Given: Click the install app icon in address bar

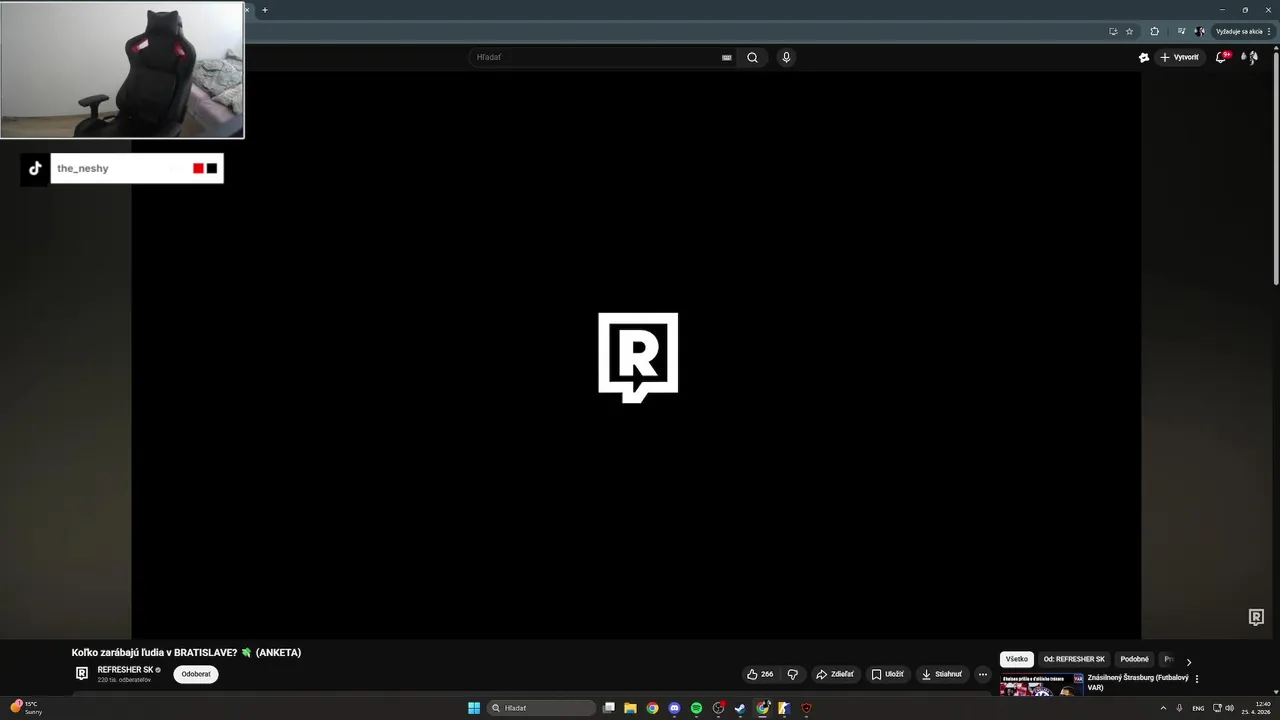Looking at the screenshot, I should 1113,31.
